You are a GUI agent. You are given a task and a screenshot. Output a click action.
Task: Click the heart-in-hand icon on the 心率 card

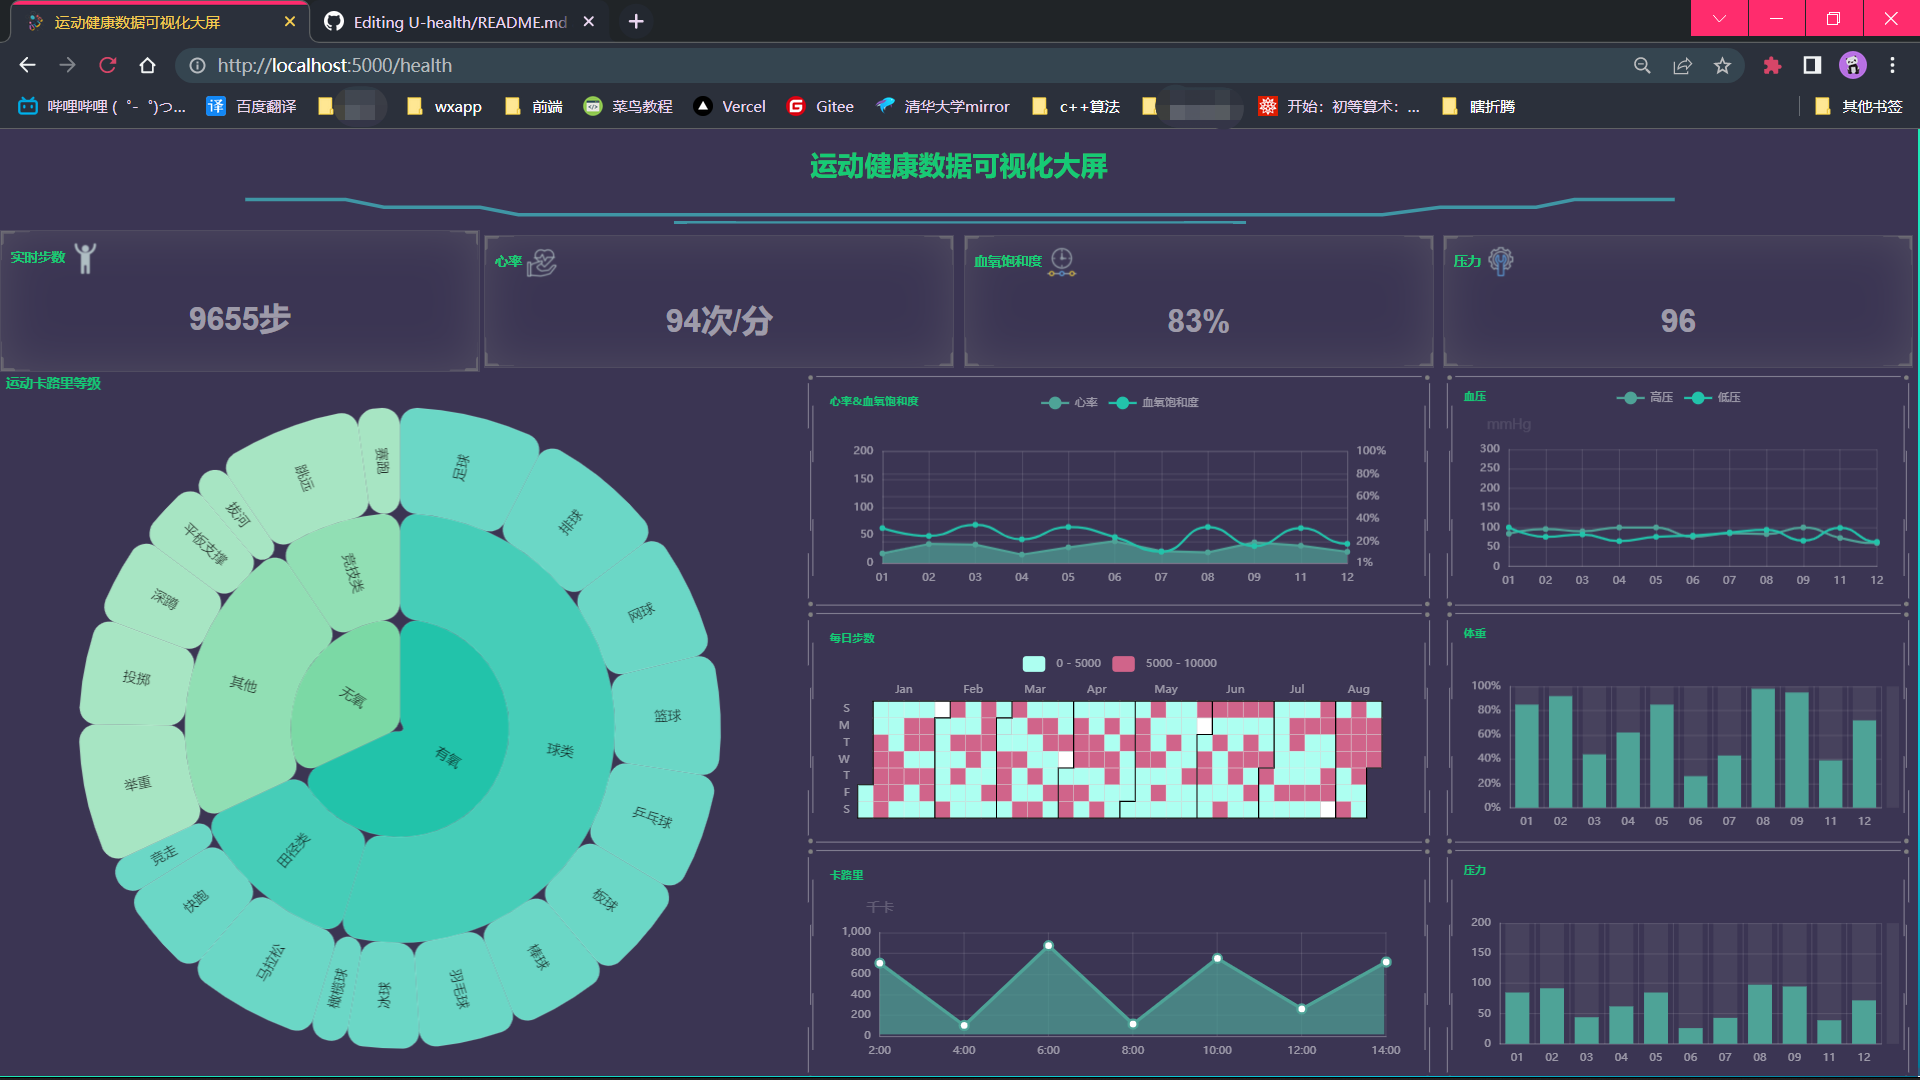(543, 262)
